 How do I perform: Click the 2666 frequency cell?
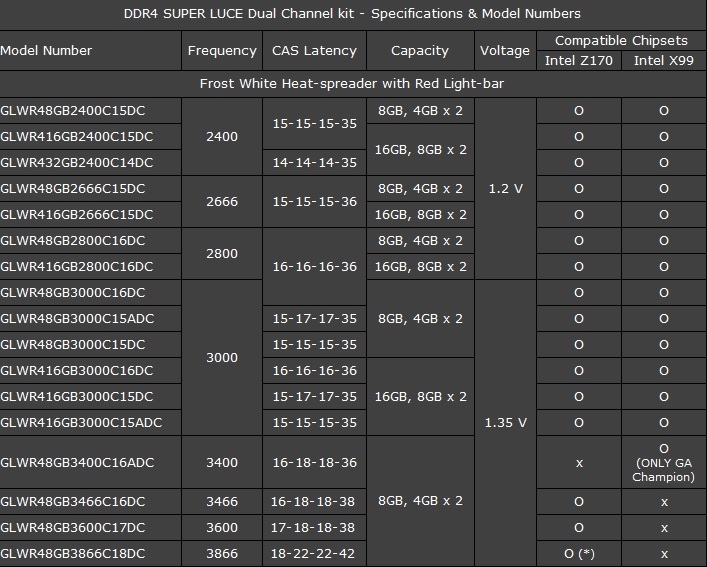click(222, 201)
